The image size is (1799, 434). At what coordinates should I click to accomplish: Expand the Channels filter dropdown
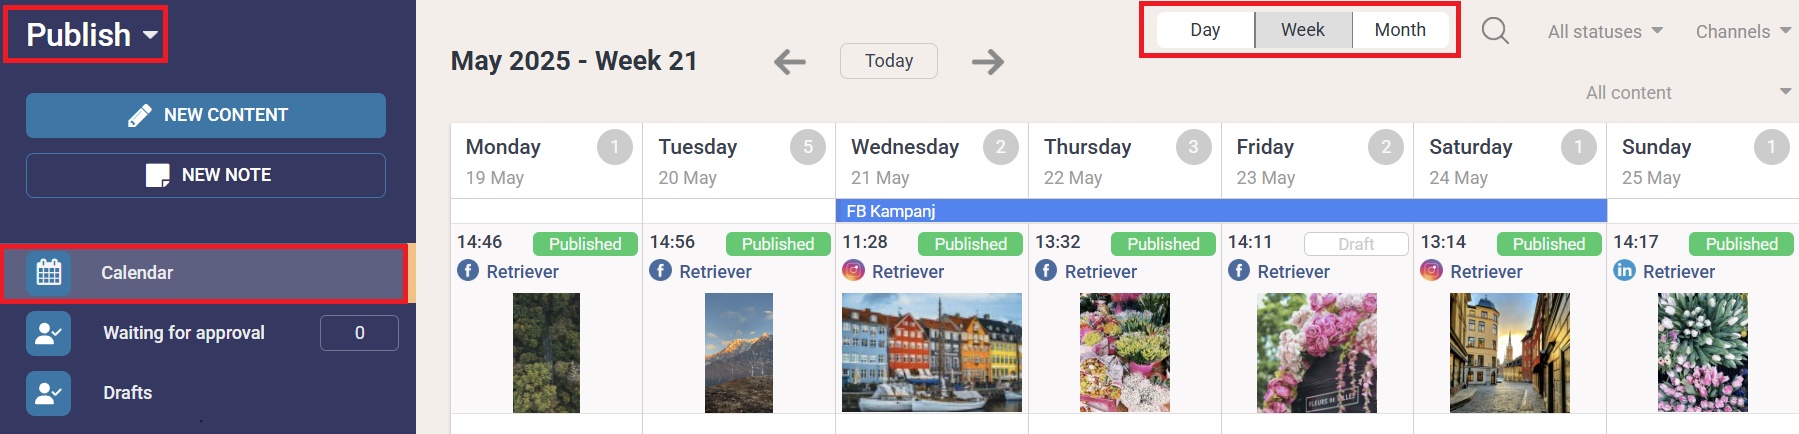point(1743,32)
